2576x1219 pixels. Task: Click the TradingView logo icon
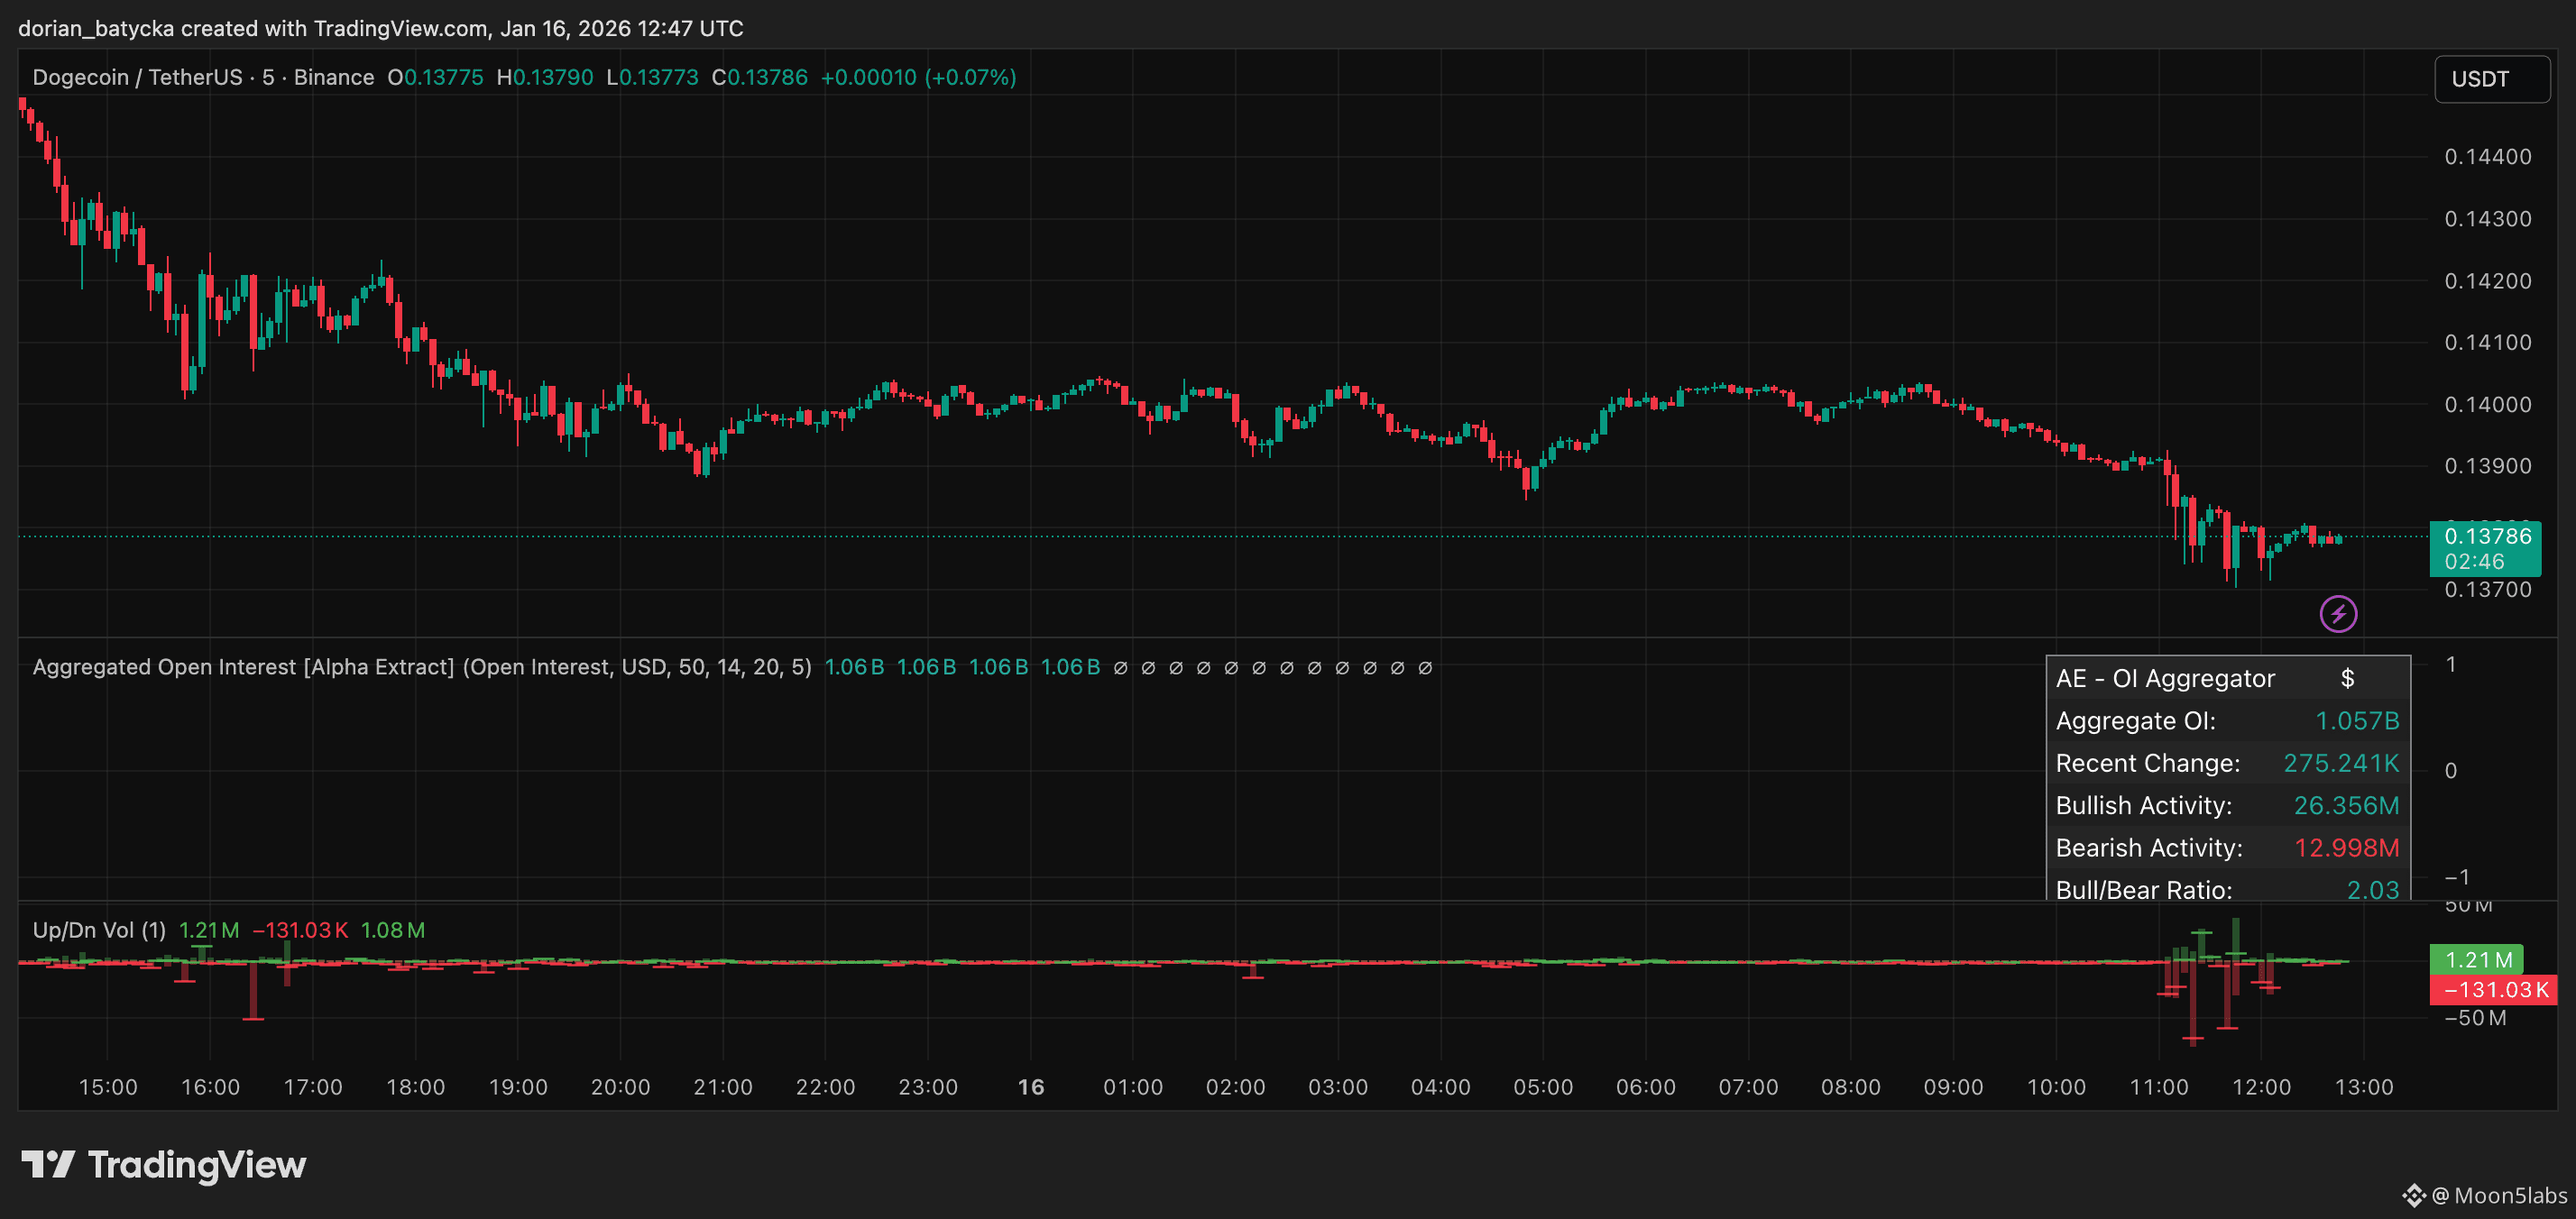(48, 1164)
